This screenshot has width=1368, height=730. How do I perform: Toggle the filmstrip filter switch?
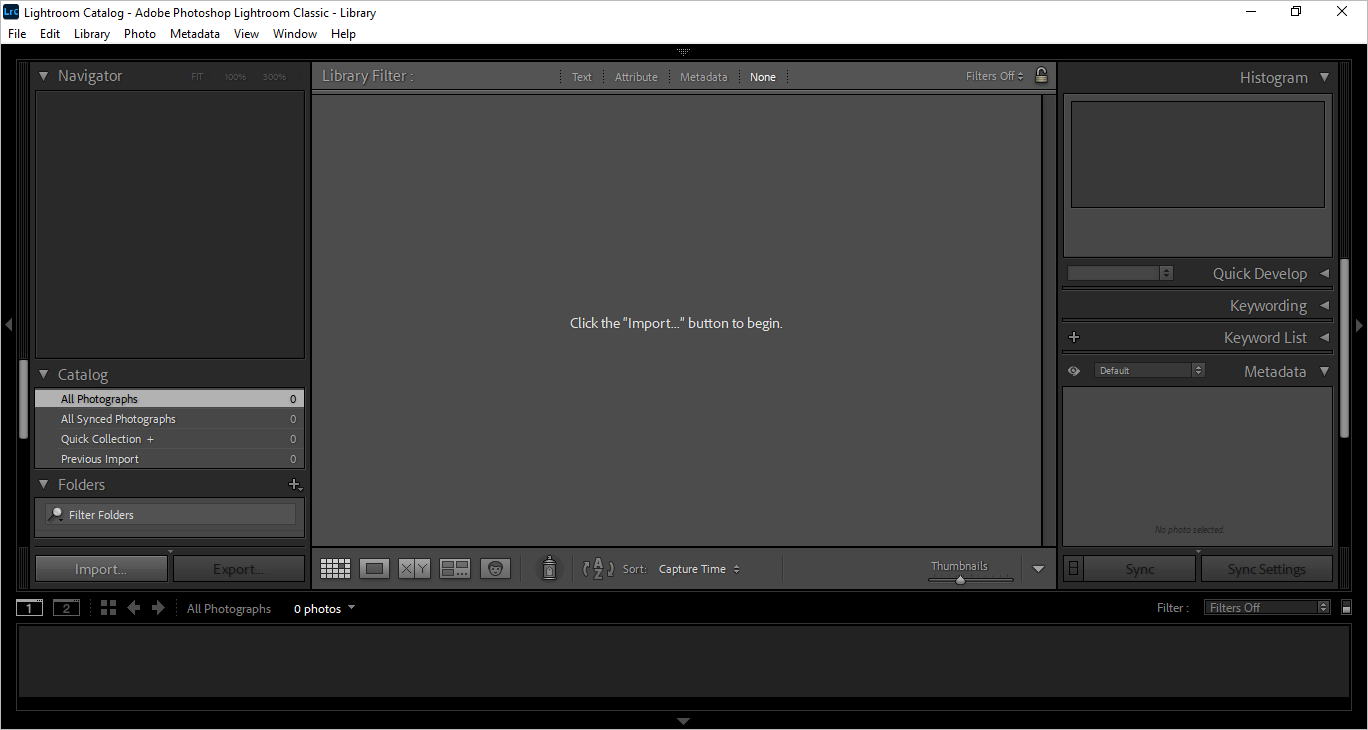click(x=1347, y=608)
